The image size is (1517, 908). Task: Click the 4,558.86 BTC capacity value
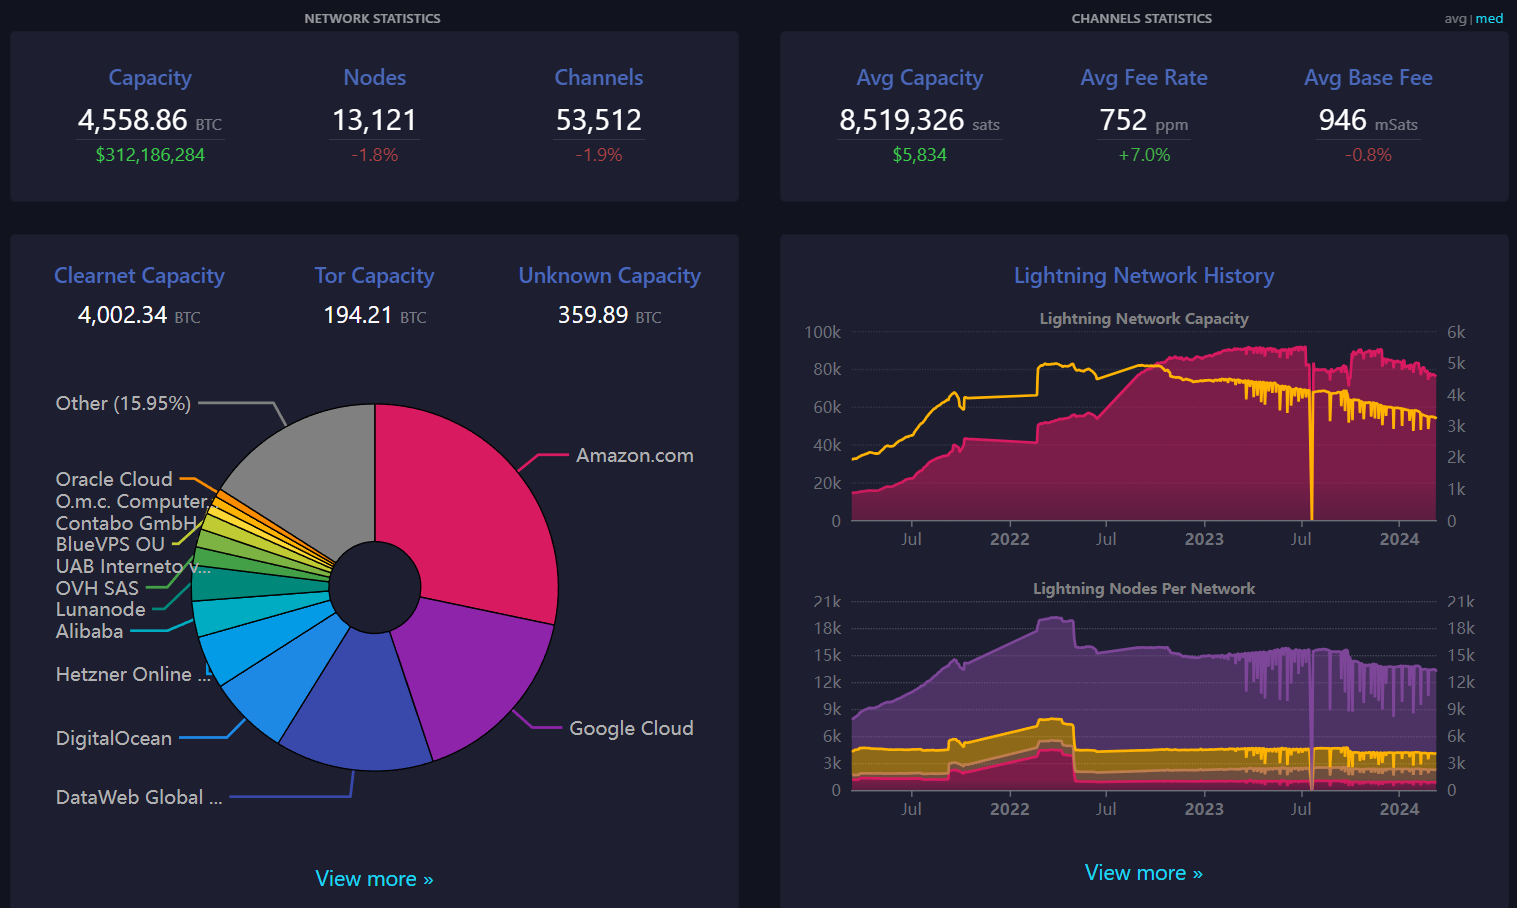click(150, 120)
